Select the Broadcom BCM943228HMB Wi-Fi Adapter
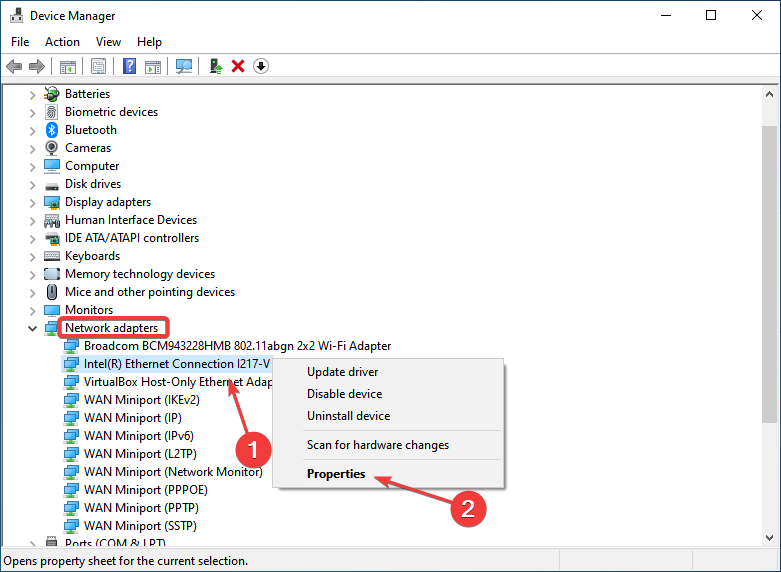781x572 pixels. [x=237, y=346]
